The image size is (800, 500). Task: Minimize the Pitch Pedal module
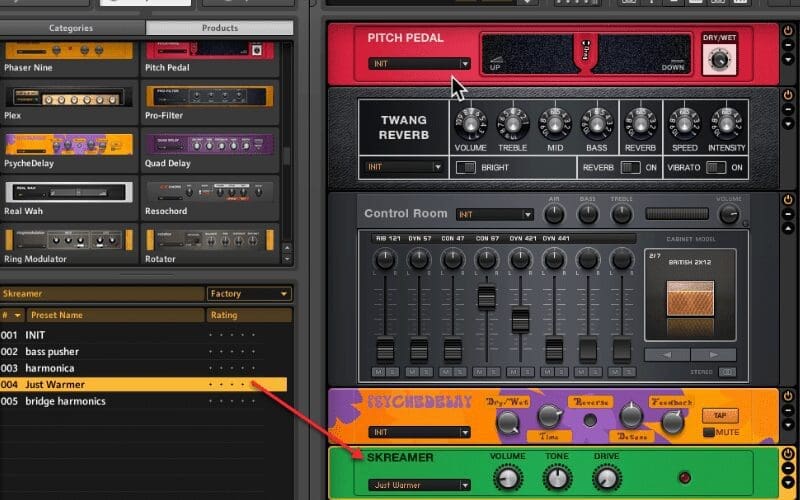pos(788,45)
